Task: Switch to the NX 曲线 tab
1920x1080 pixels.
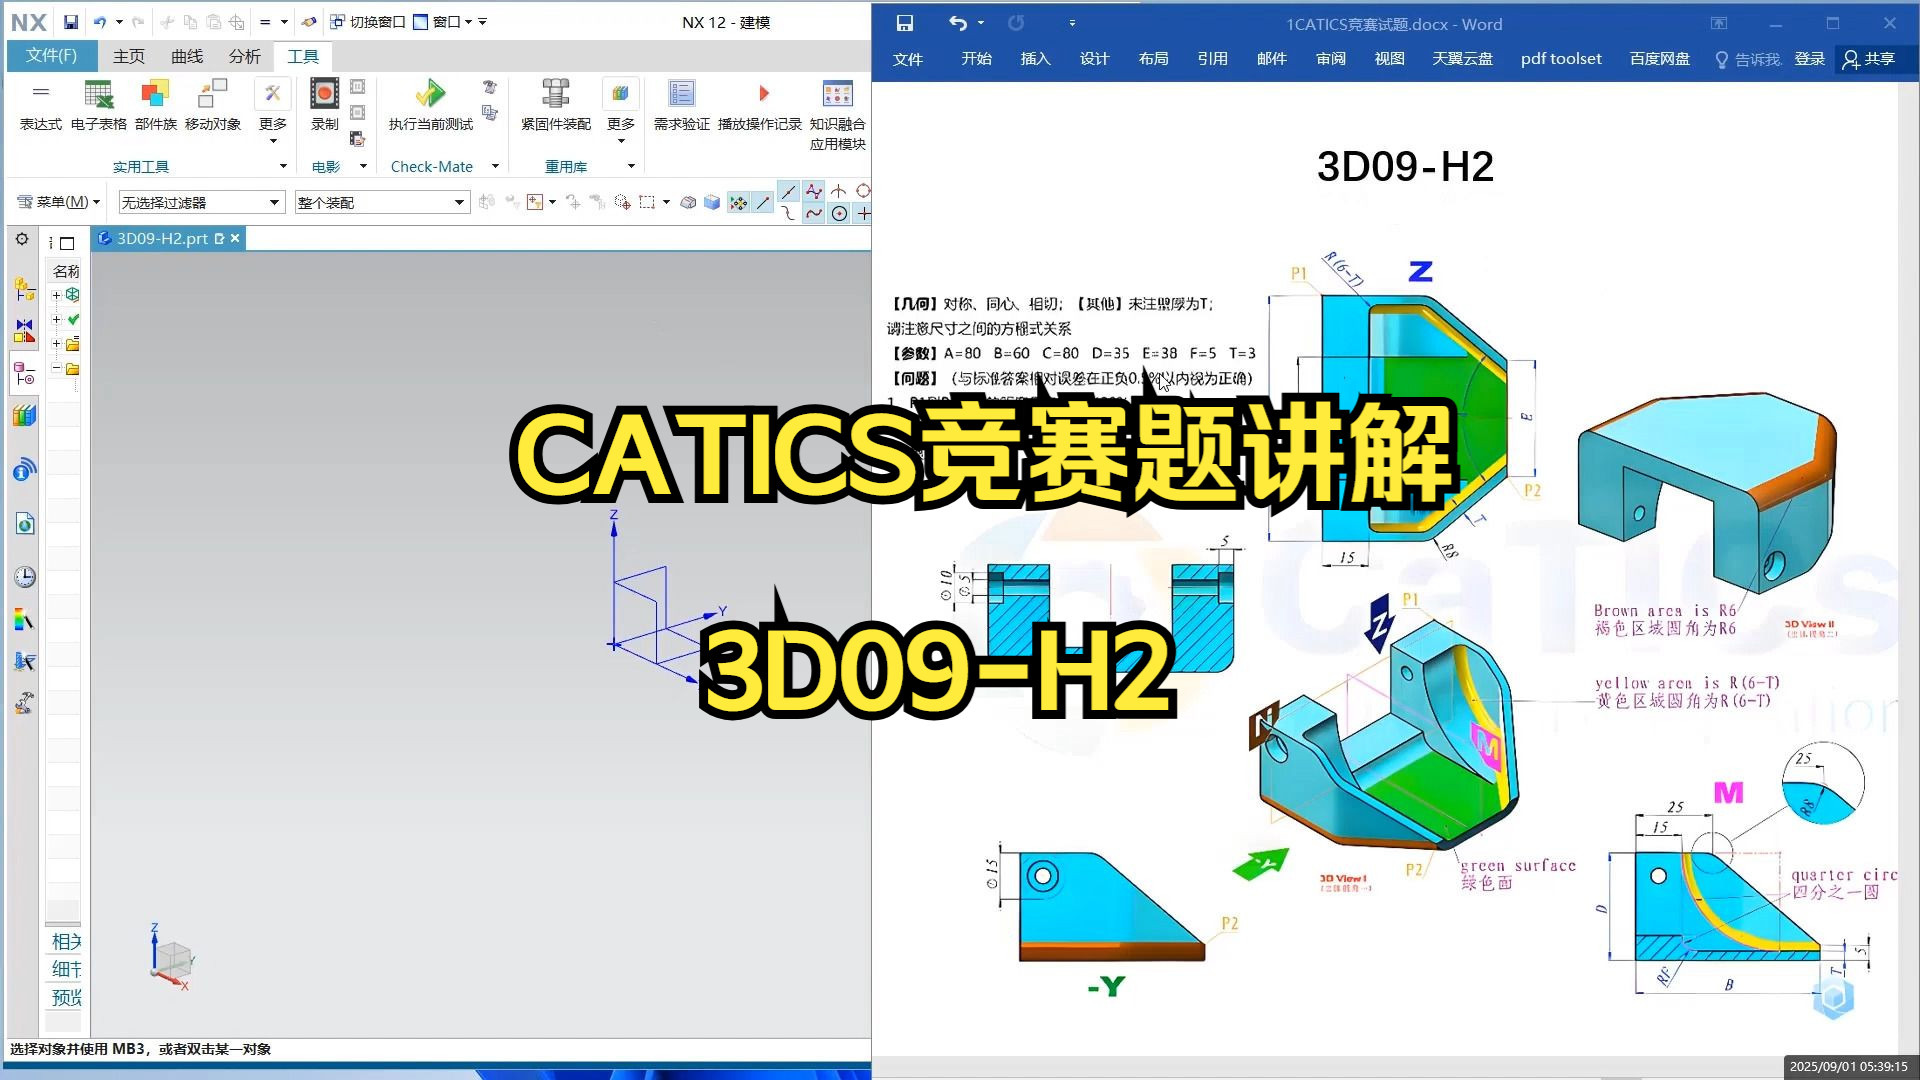Action: 187,56
